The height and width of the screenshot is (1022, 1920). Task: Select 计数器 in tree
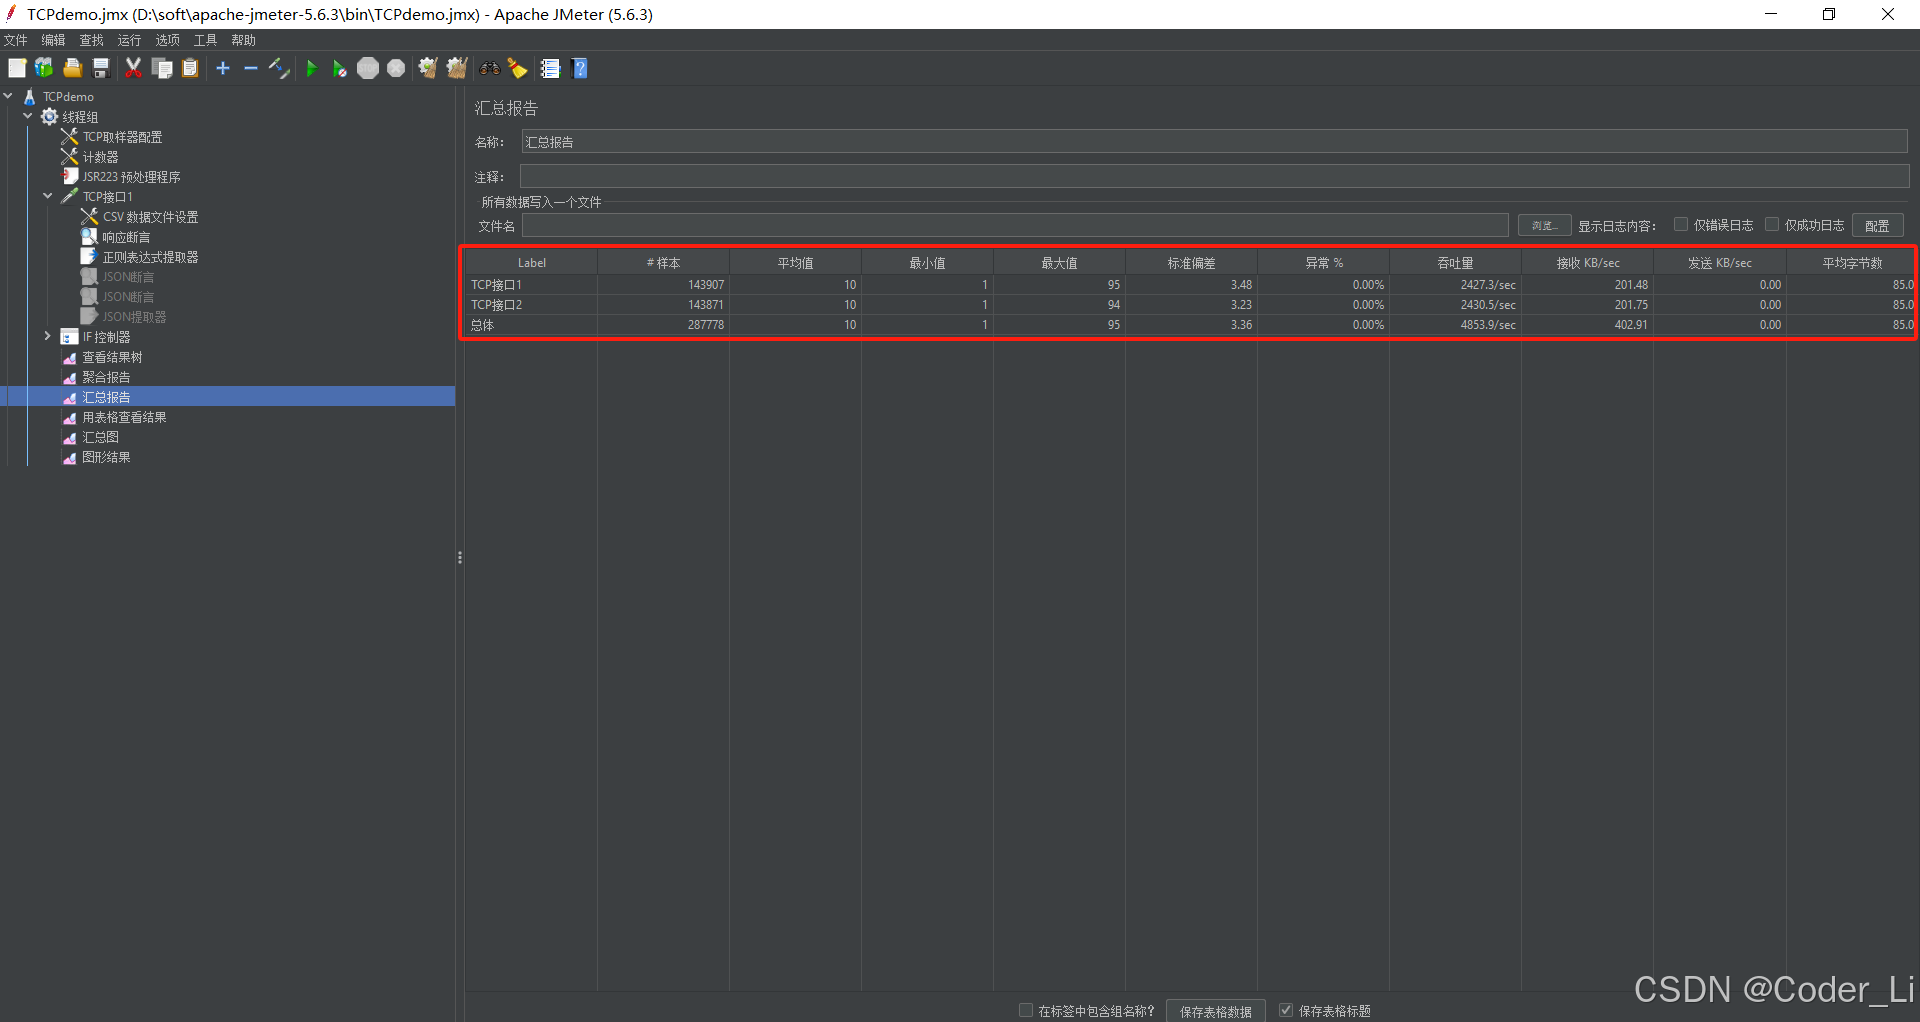point(100,157)
